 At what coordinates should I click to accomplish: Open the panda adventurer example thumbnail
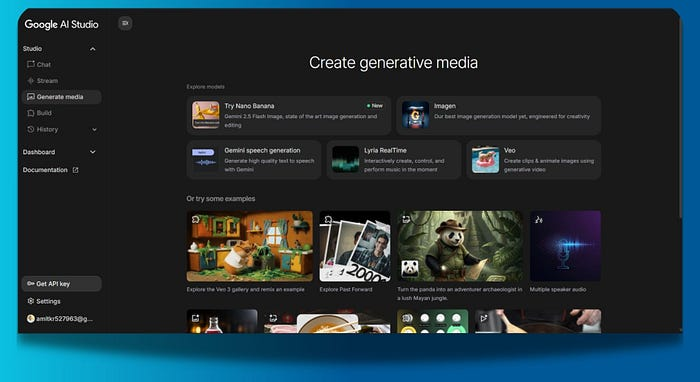point(460,246)
